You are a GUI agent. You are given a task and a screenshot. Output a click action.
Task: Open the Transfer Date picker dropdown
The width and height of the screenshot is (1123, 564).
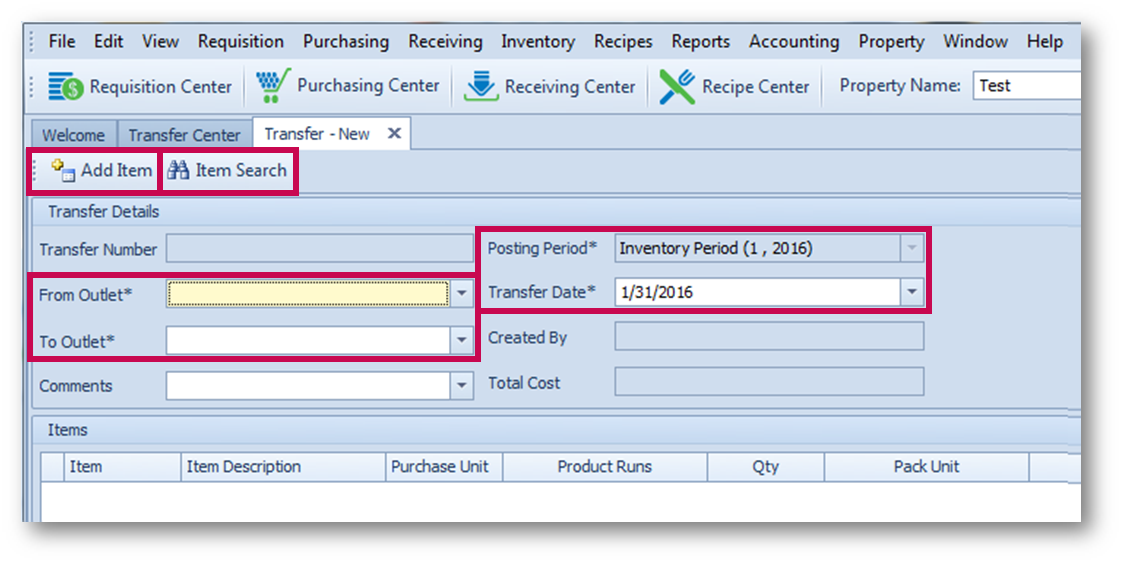tap(911, 293)
